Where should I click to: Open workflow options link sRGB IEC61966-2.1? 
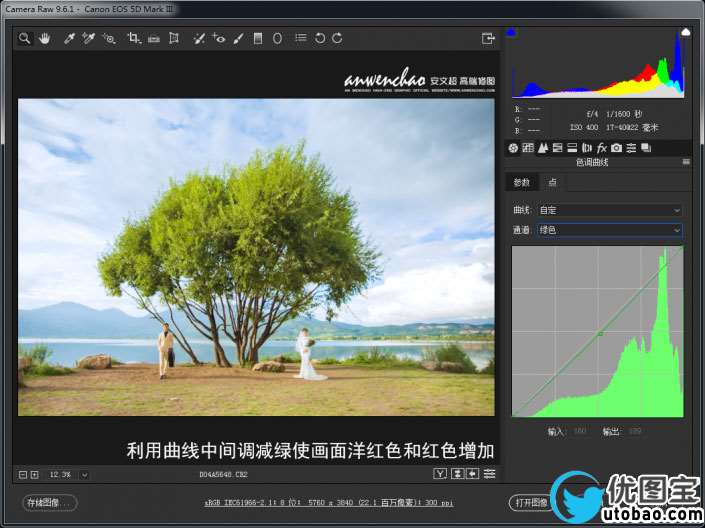pyautogui.click(x=329, y=503)
